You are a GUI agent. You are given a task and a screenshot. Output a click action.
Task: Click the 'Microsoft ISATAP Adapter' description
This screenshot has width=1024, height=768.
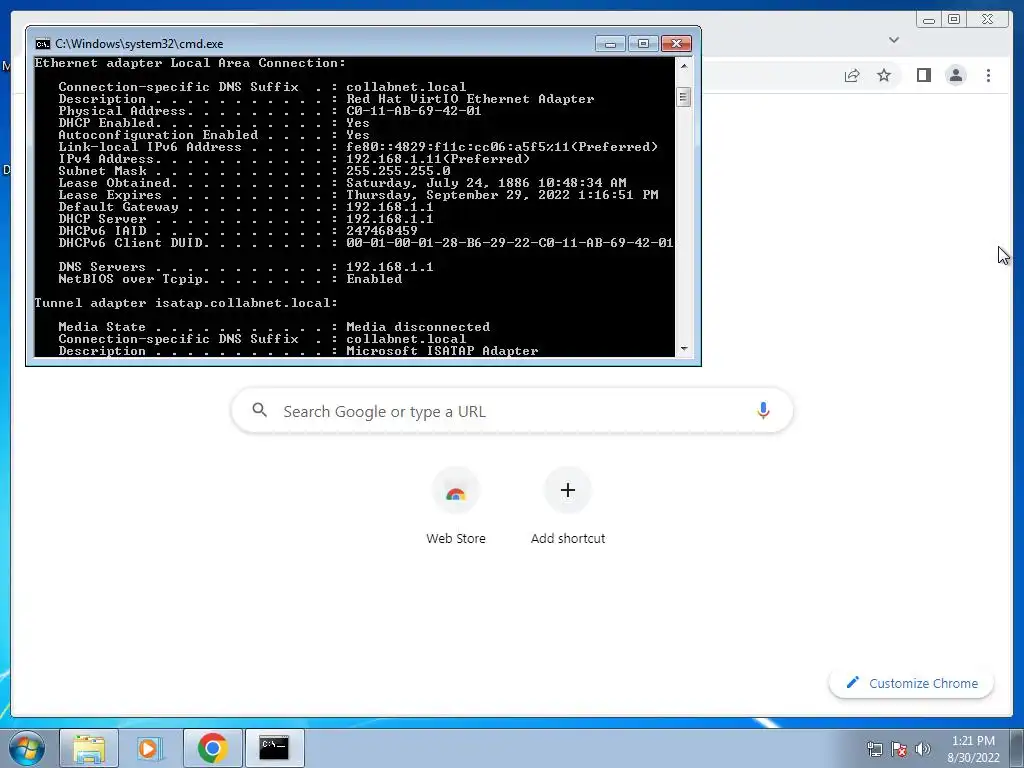pyautogui.click(x=442, y=351)
